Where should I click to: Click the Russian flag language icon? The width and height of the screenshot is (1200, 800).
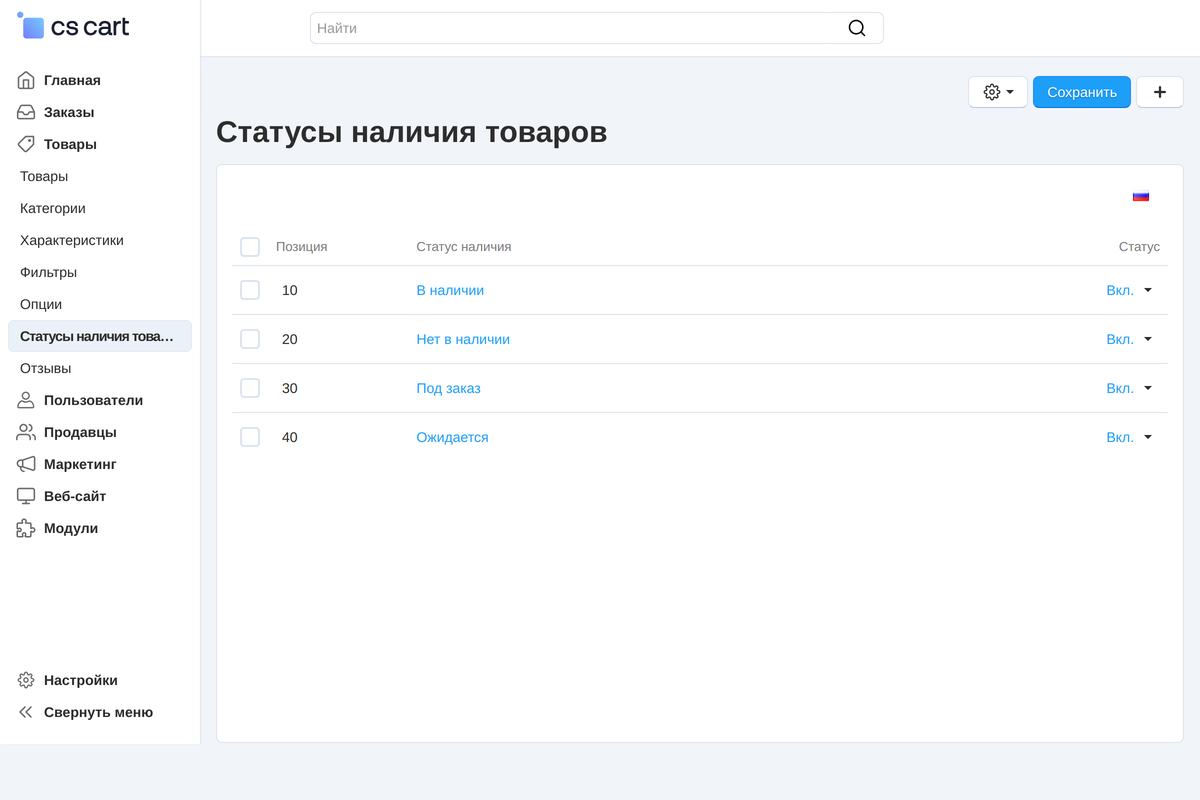point(1141,196)
